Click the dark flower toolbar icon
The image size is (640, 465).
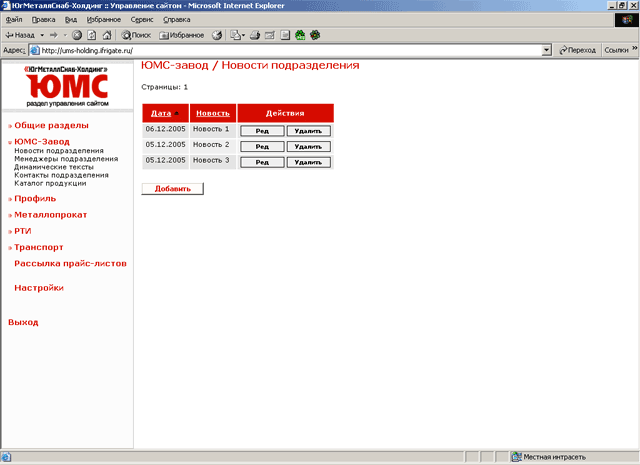coord(315,35)
